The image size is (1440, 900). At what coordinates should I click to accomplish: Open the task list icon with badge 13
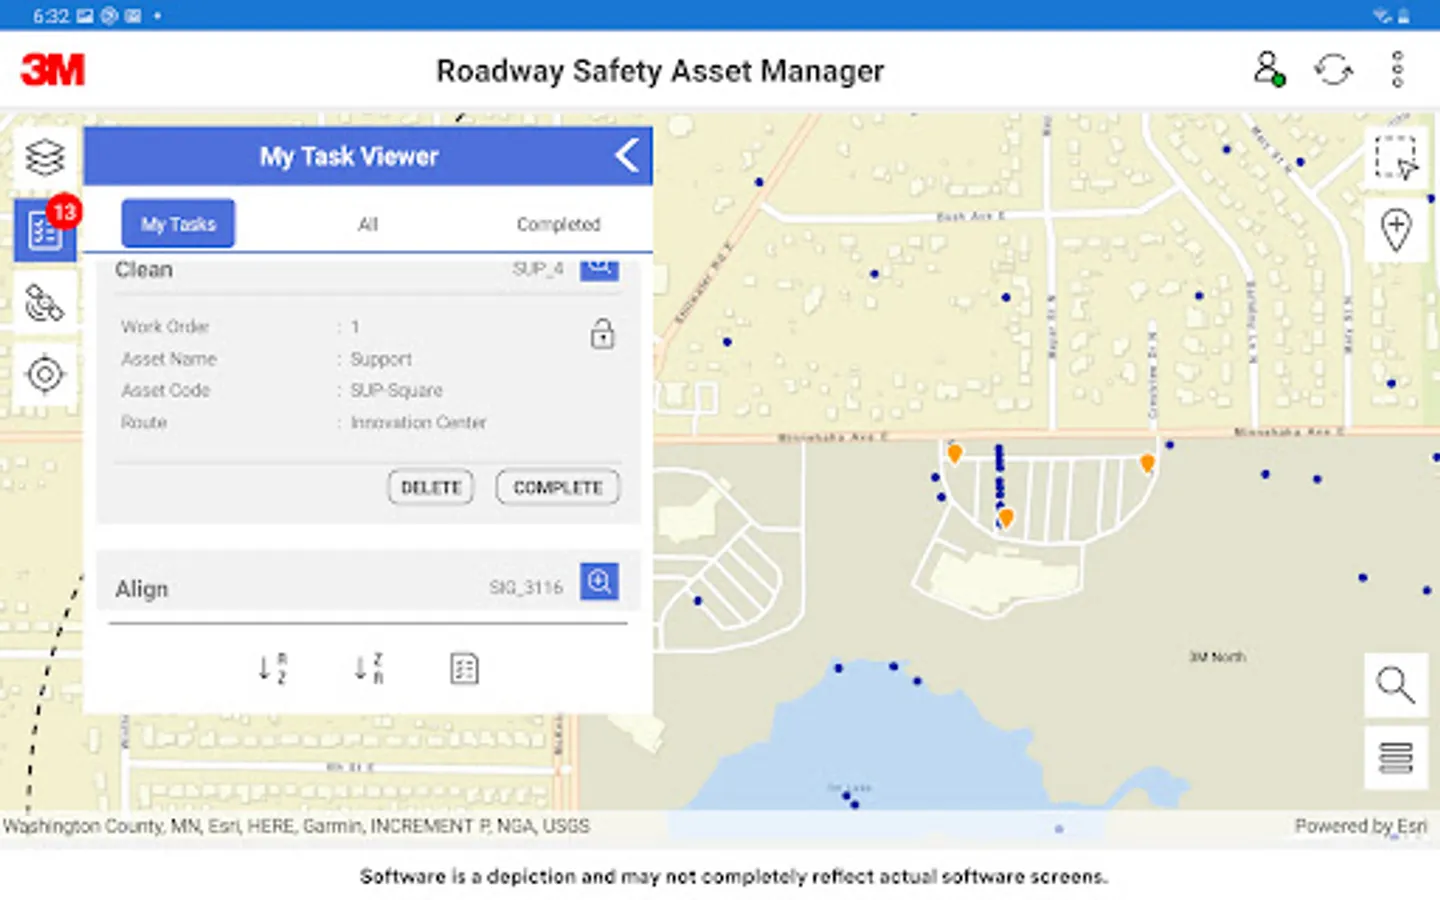45,230
